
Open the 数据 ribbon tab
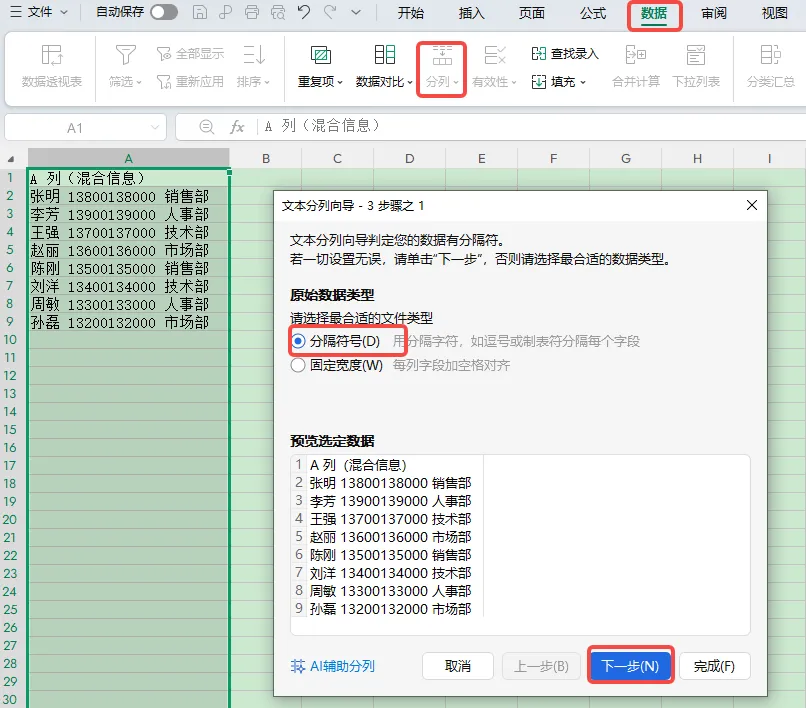(x=654, y=14)
